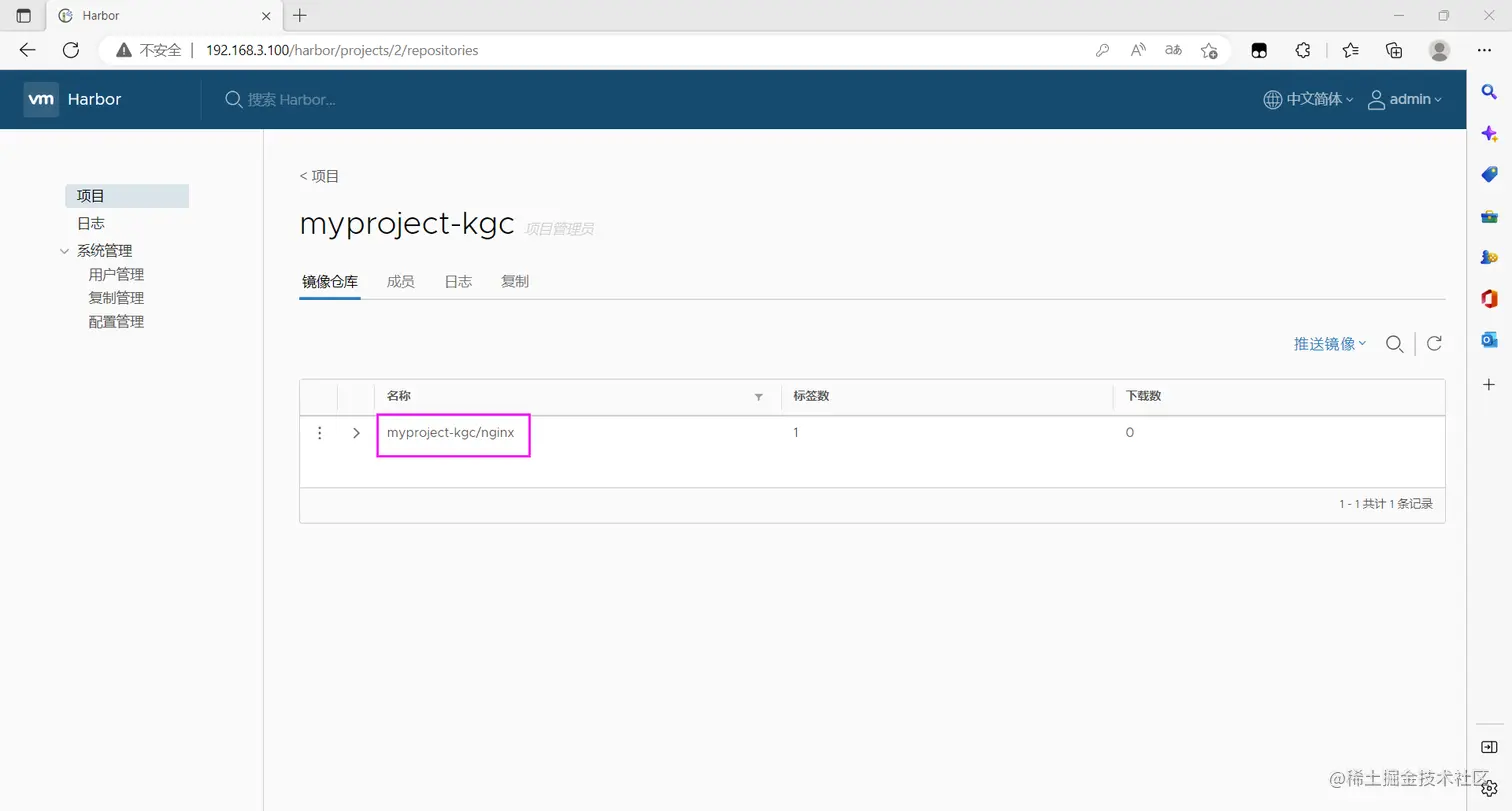
Task: Refresh the repository list
Action: pos(1434,343)
